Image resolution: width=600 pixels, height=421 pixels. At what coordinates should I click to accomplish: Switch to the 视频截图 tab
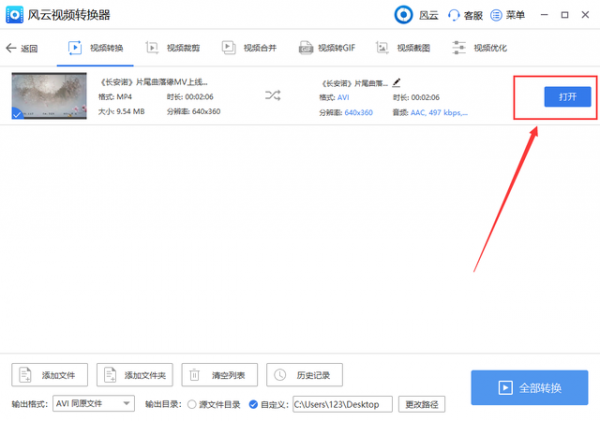click(403, 48)
